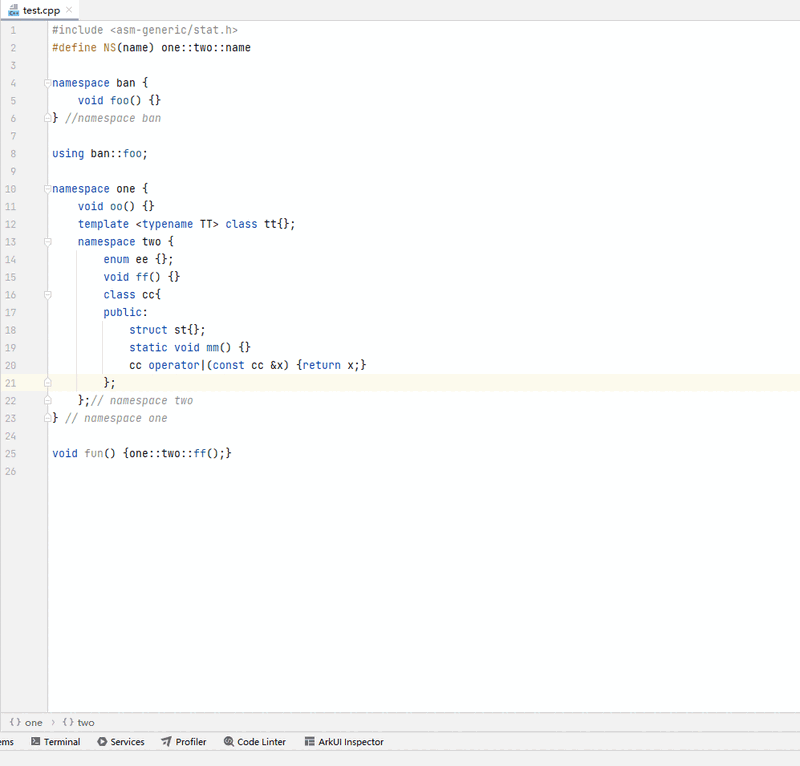Open the Code Linter panel
Viewport: 800px width, 766px height.
(x=260, y=742)
